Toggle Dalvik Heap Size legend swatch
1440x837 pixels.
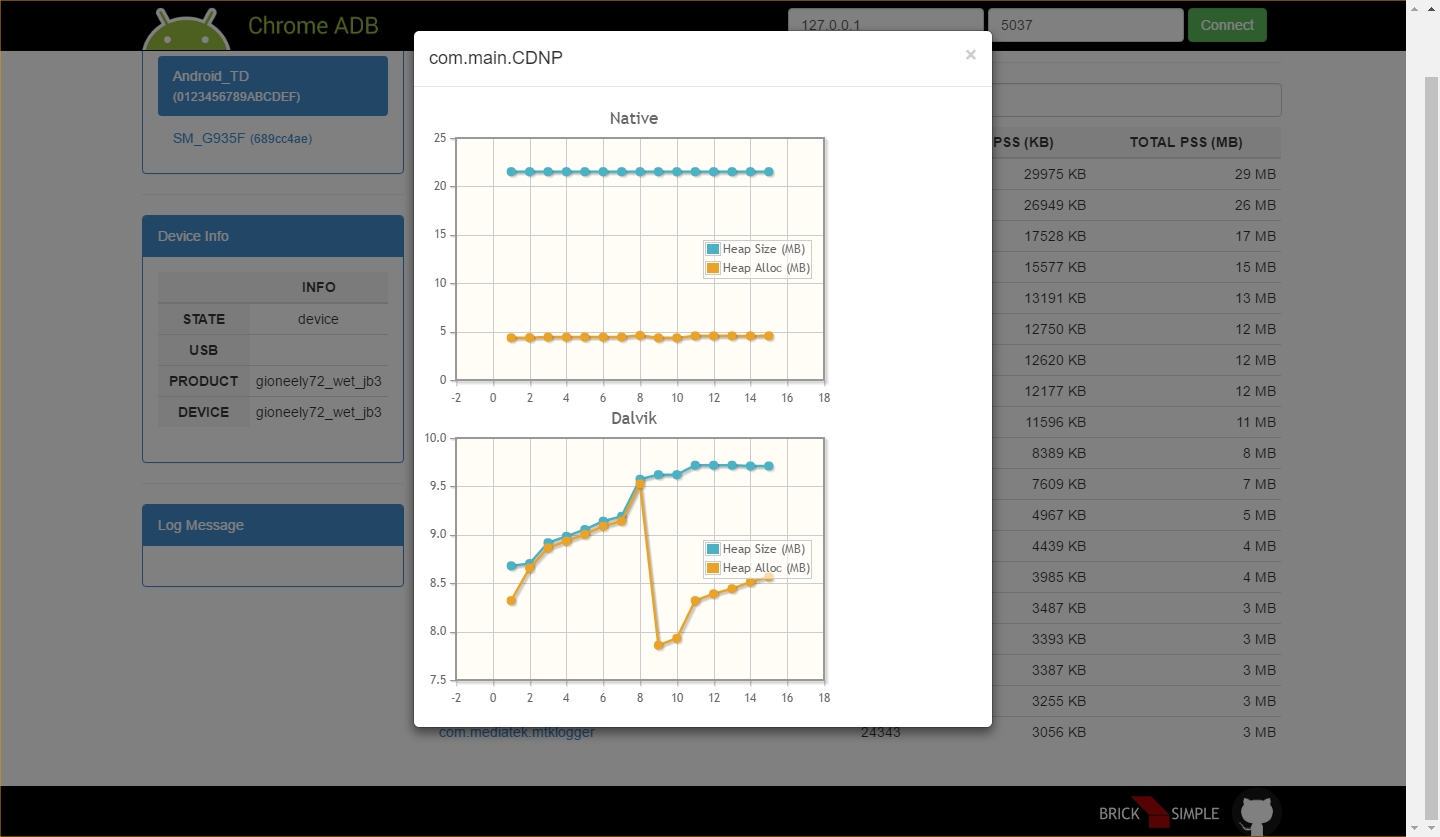click(713, 549)
